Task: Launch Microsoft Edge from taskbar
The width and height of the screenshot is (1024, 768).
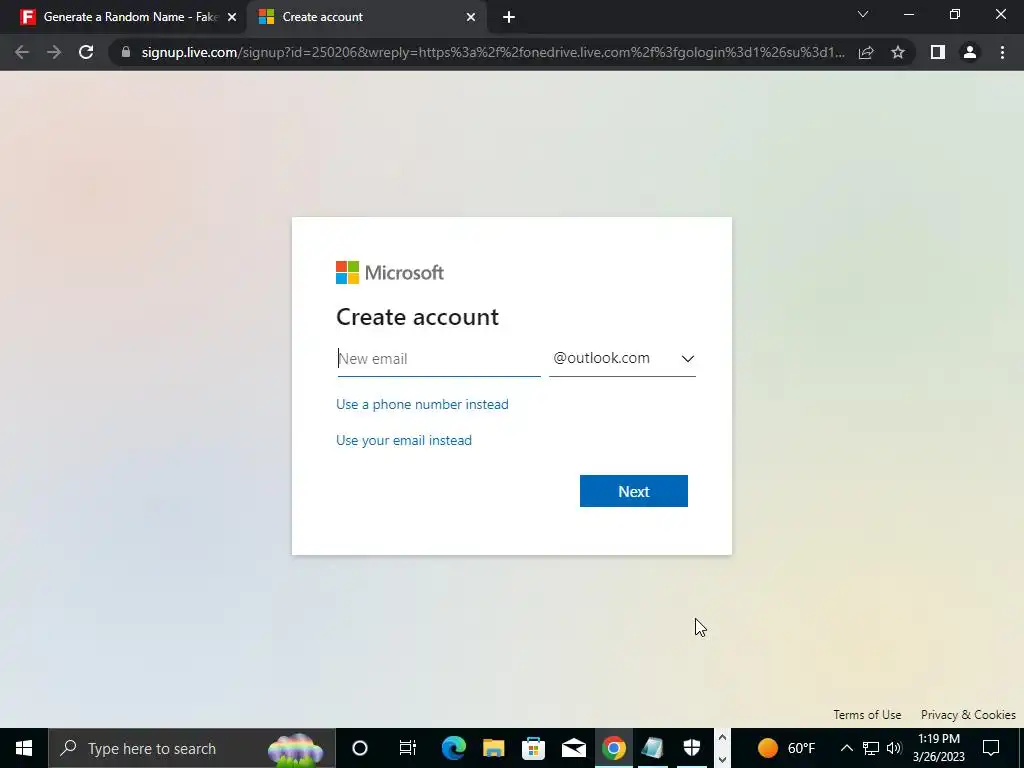Action: [453, 748]
